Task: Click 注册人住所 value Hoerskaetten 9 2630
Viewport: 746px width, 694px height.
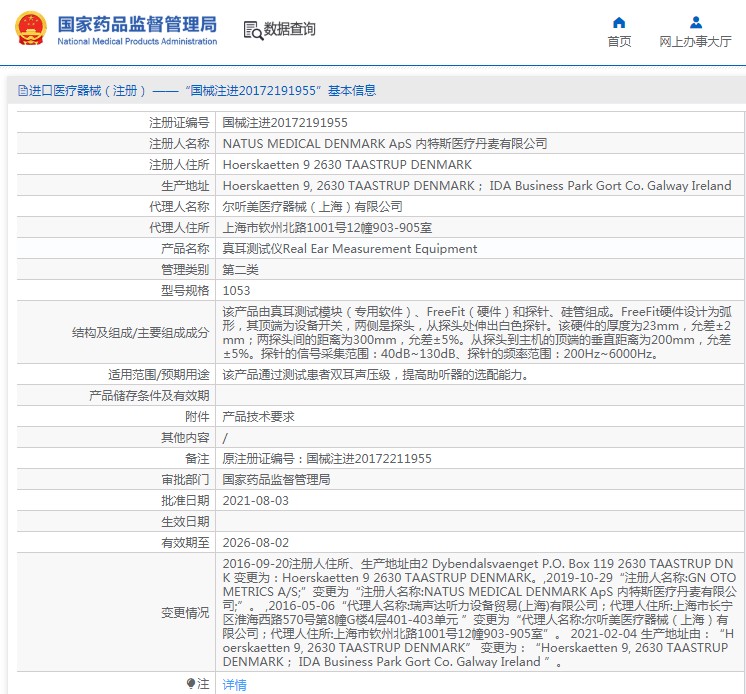Action: coord(347,165)
